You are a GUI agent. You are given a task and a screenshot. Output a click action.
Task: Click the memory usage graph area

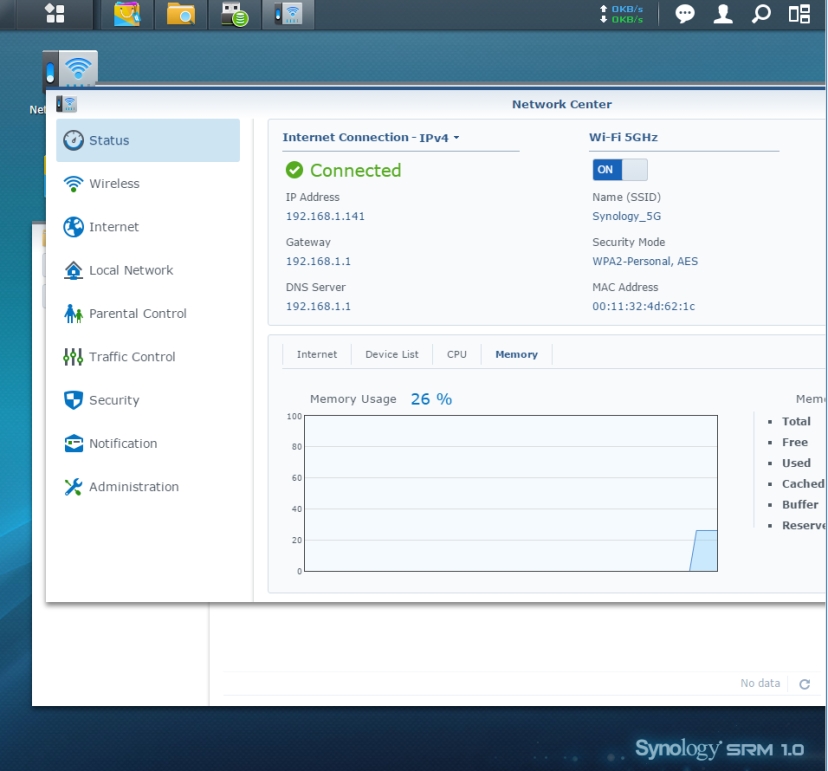pos(510,493)
